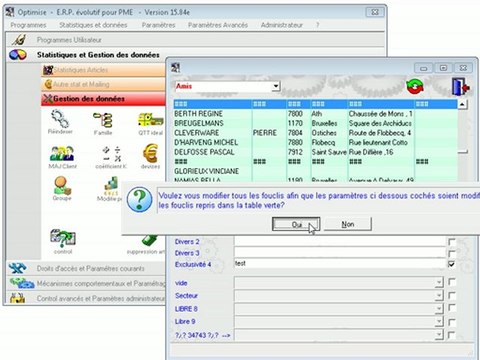Image resolution: width=480 pixels, height=360 pixels.
Task: Click the Programmes Utilisateur quill icon
Action: coord(19,40)
